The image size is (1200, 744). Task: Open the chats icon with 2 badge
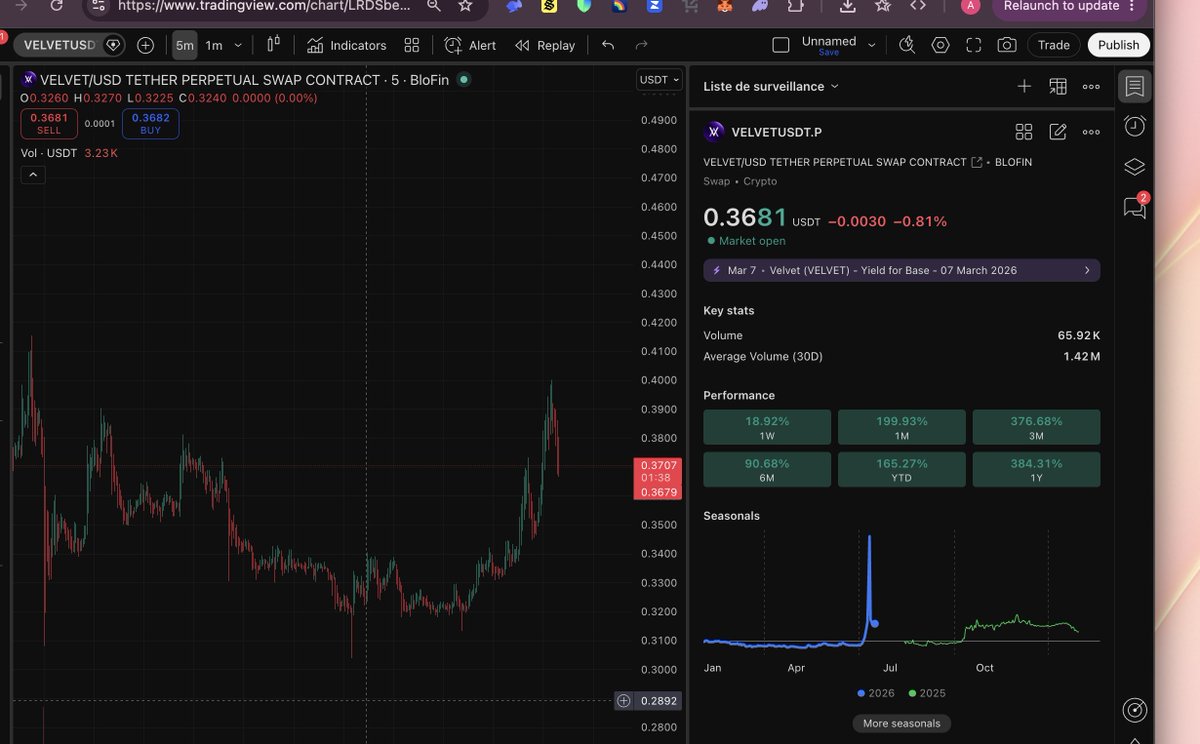tap(1134, 207)
